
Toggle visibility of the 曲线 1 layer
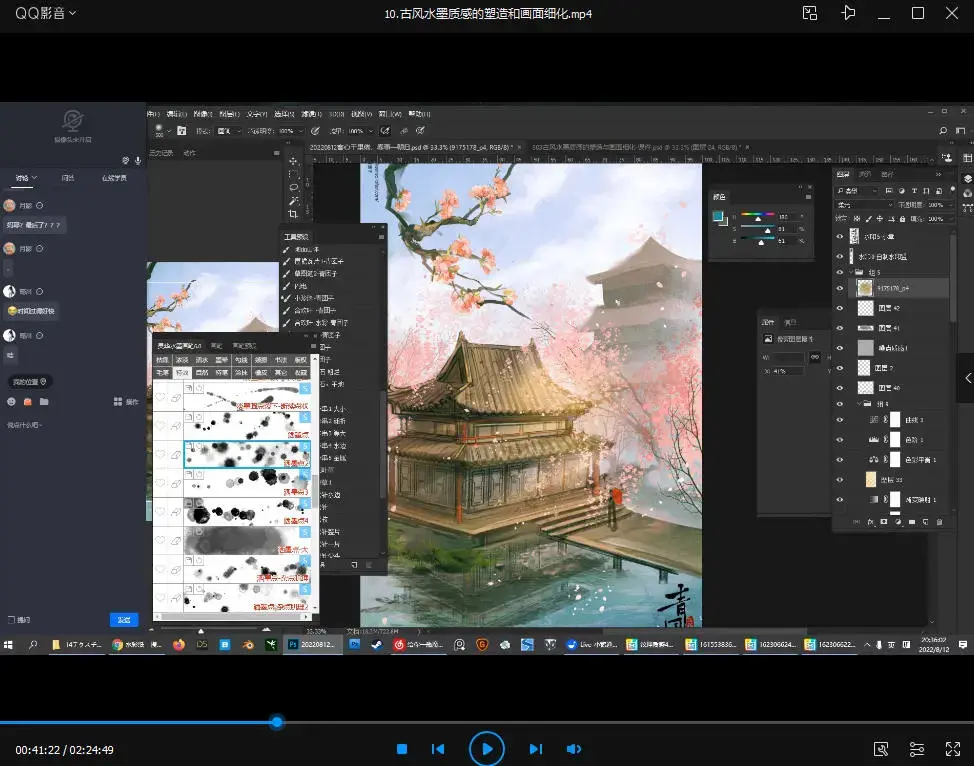pos(839,420)
